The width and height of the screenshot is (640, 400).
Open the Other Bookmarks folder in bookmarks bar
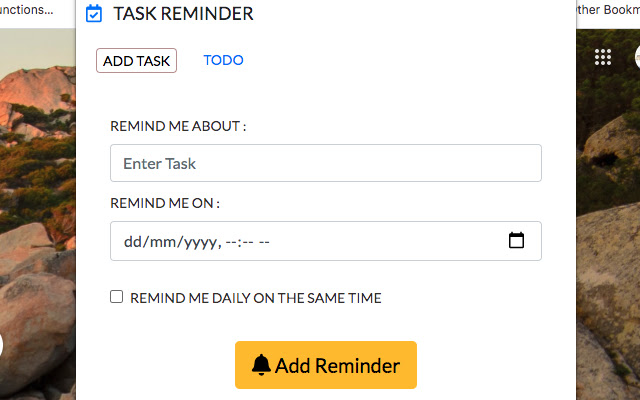tap(608, 10)
